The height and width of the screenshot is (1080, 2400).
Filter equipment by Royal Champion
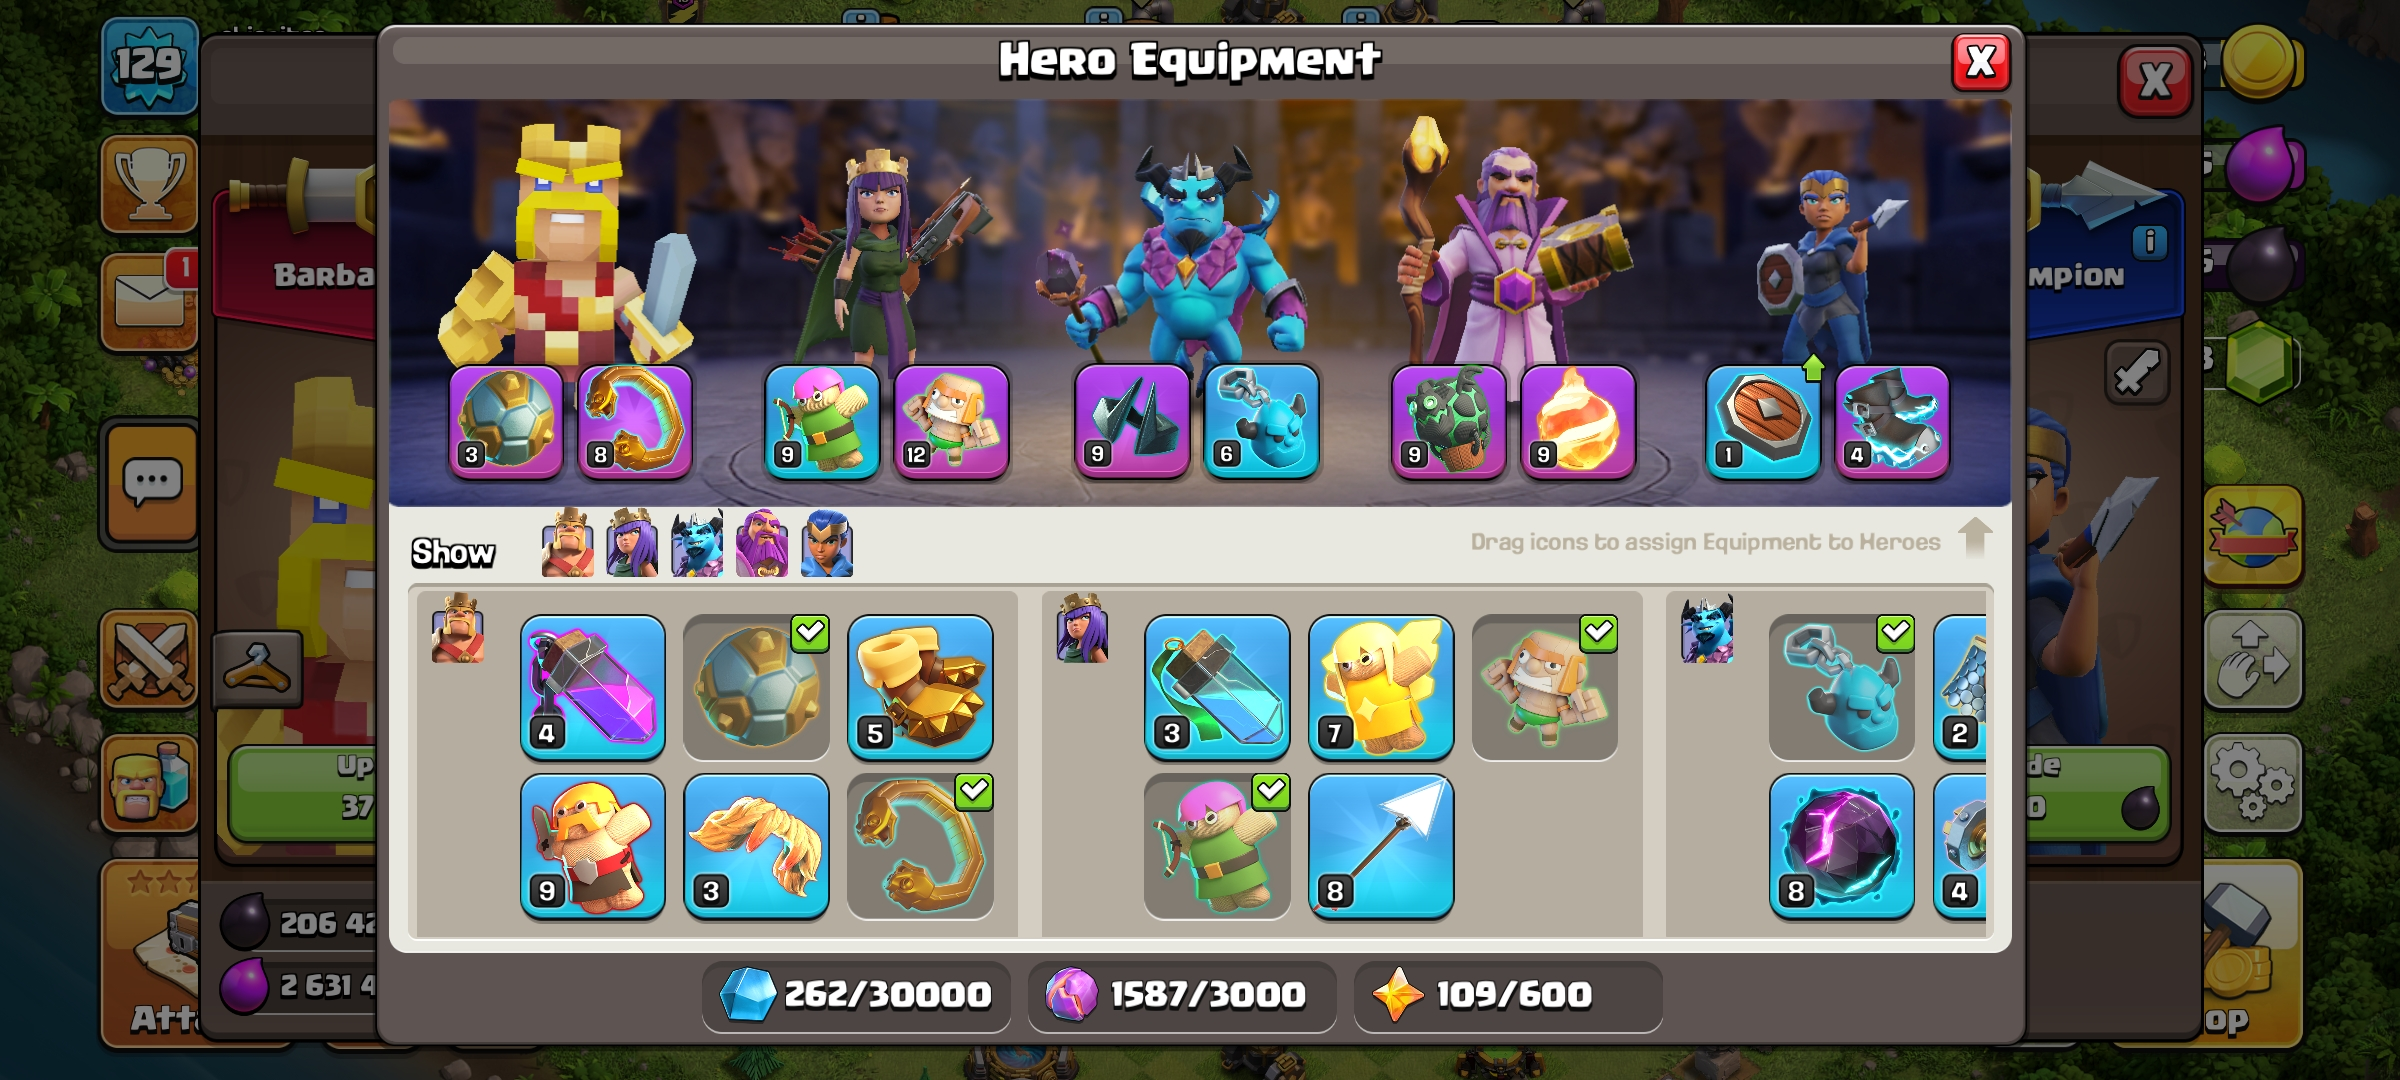click(x=827, y=543)
